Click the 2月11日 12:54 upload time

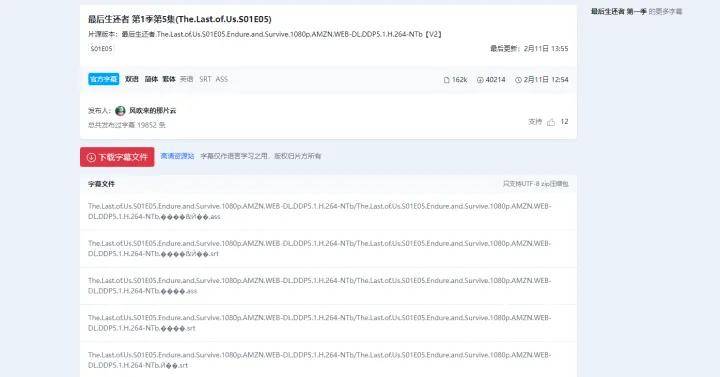pyautogui.click(x=546, y=80)
